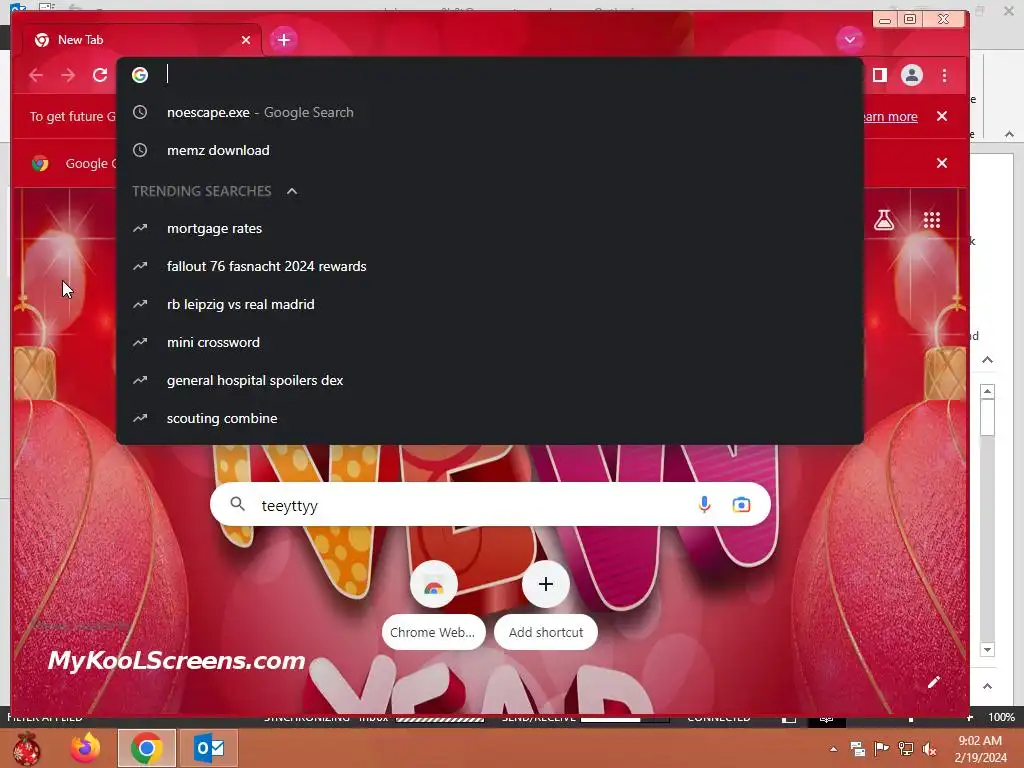Image resolution: width=1024 pixels, height=768 pixels.
Task: Select fallout 76 fasnacht 2024 rewards suggestion
Action: [x=490, y=266]
